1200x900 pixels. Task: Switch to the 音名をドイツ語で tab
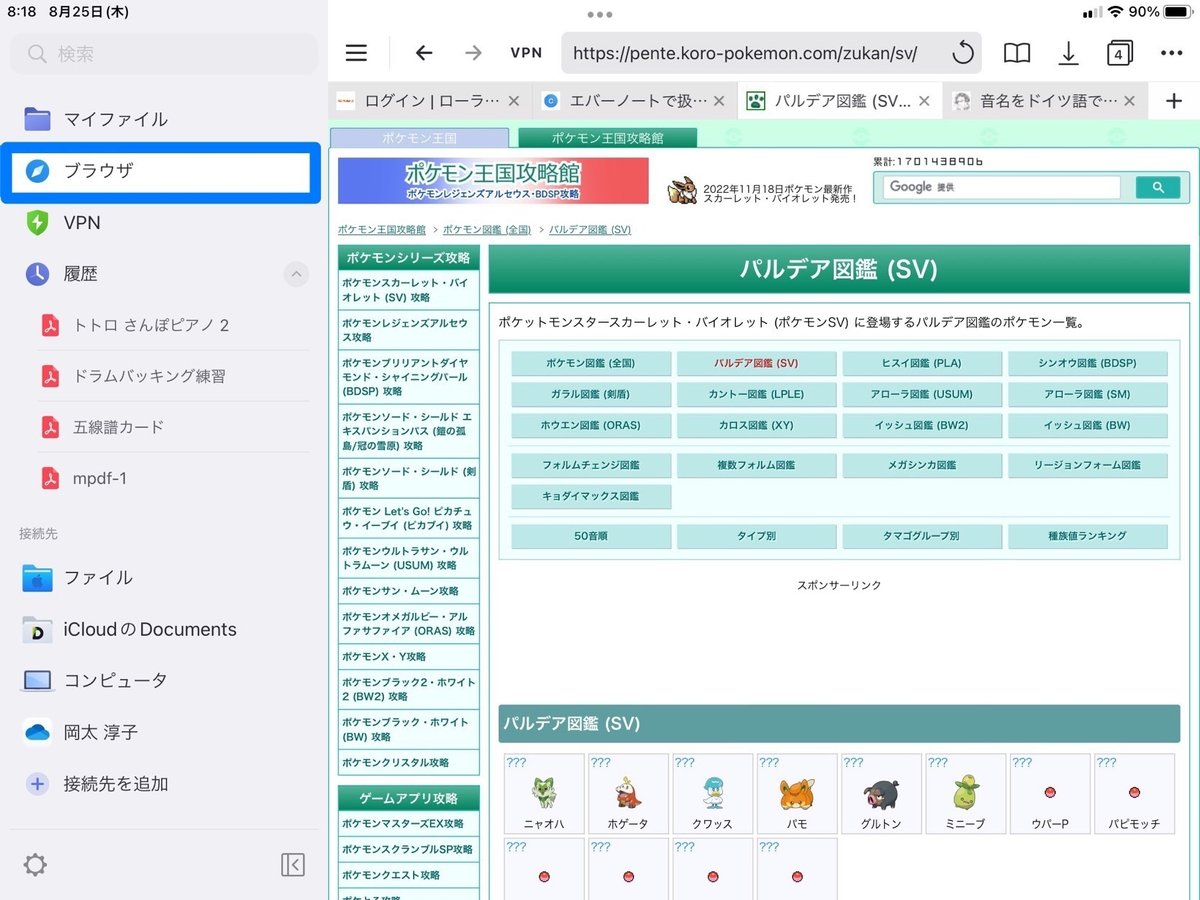(1044, 101)
